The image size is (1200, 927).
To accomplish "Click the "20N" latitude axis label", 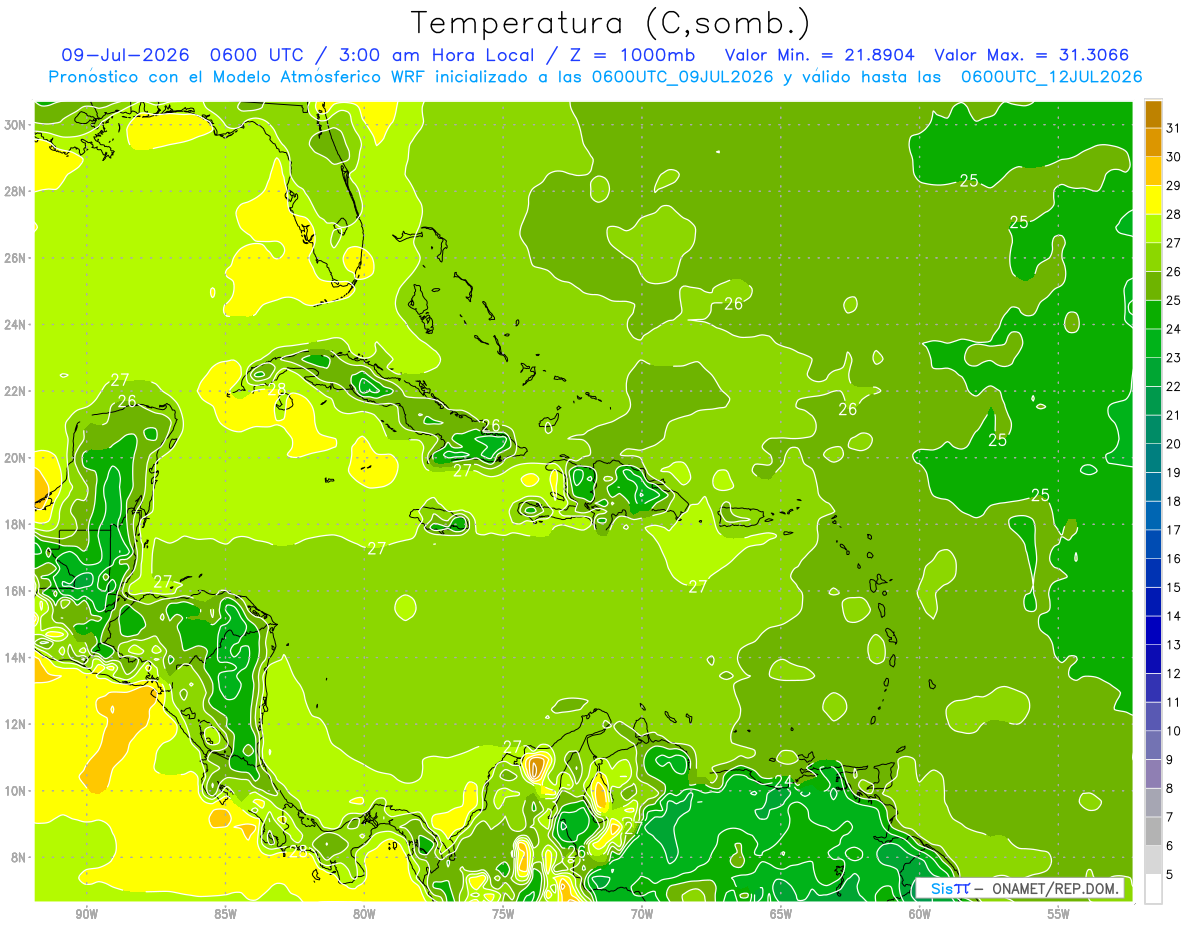I will click(17, 458).
